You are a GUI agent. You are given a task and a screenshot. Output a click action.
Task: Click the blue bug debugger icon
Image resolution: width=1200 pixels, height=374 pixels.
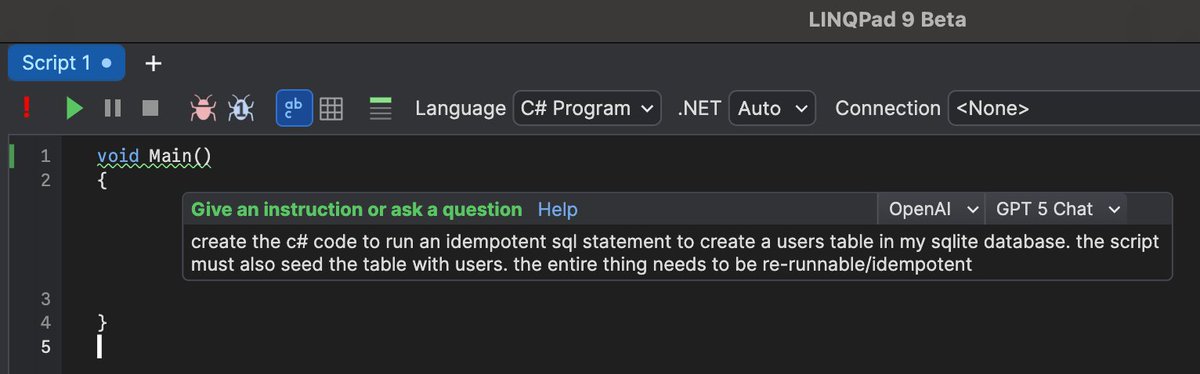pos(241,108)
